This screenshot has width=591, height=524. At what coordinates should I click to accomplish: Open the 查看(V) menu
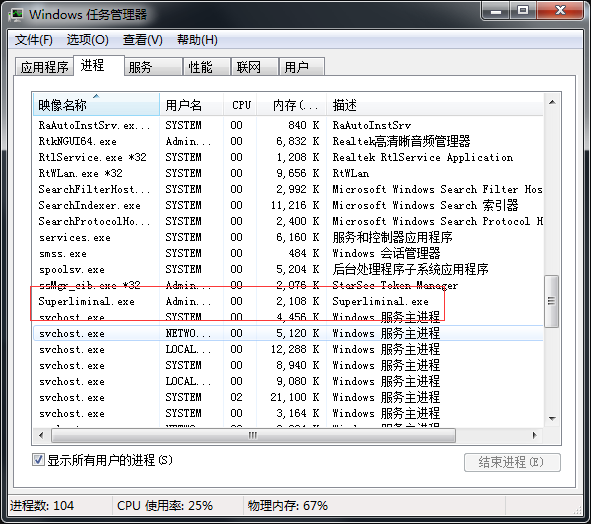142,40
